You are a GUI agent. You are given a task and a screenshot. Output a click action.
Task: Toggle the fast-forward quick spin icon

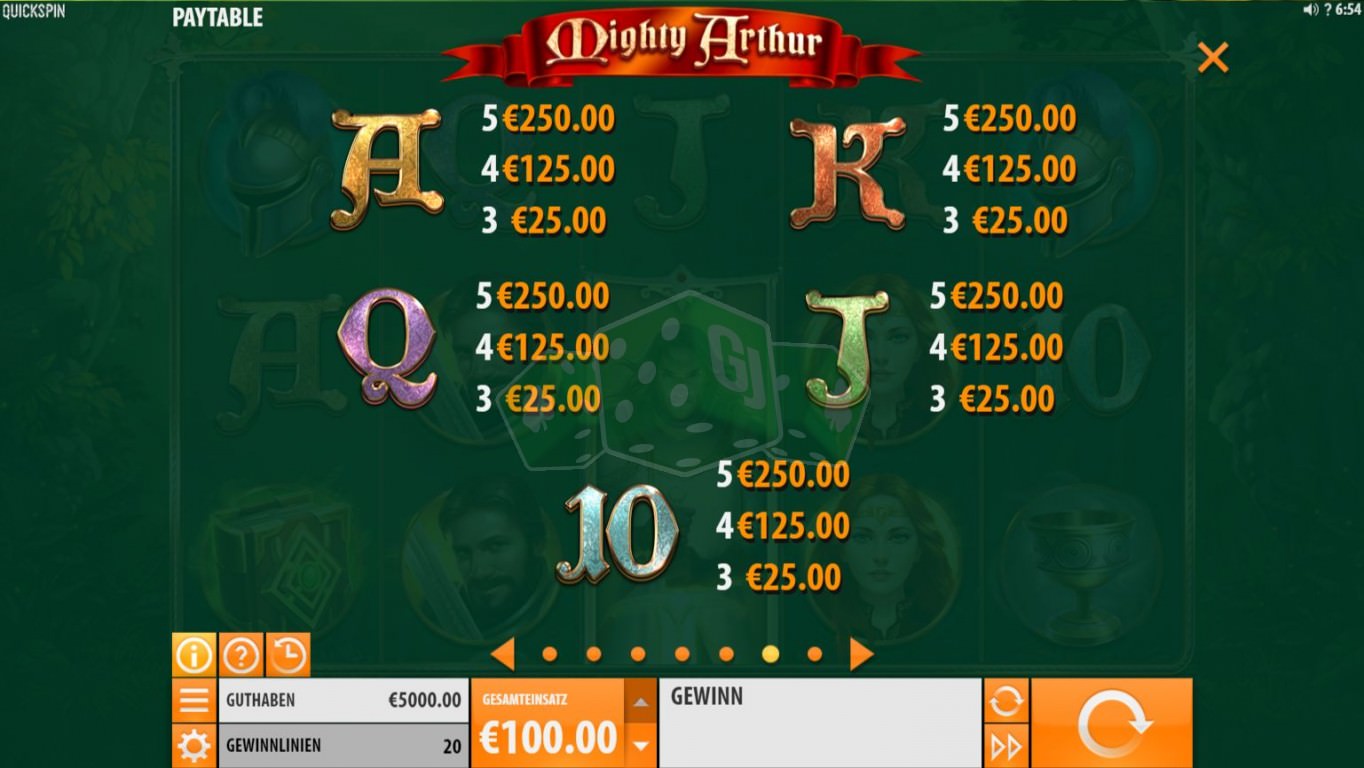pos(1006,746)
